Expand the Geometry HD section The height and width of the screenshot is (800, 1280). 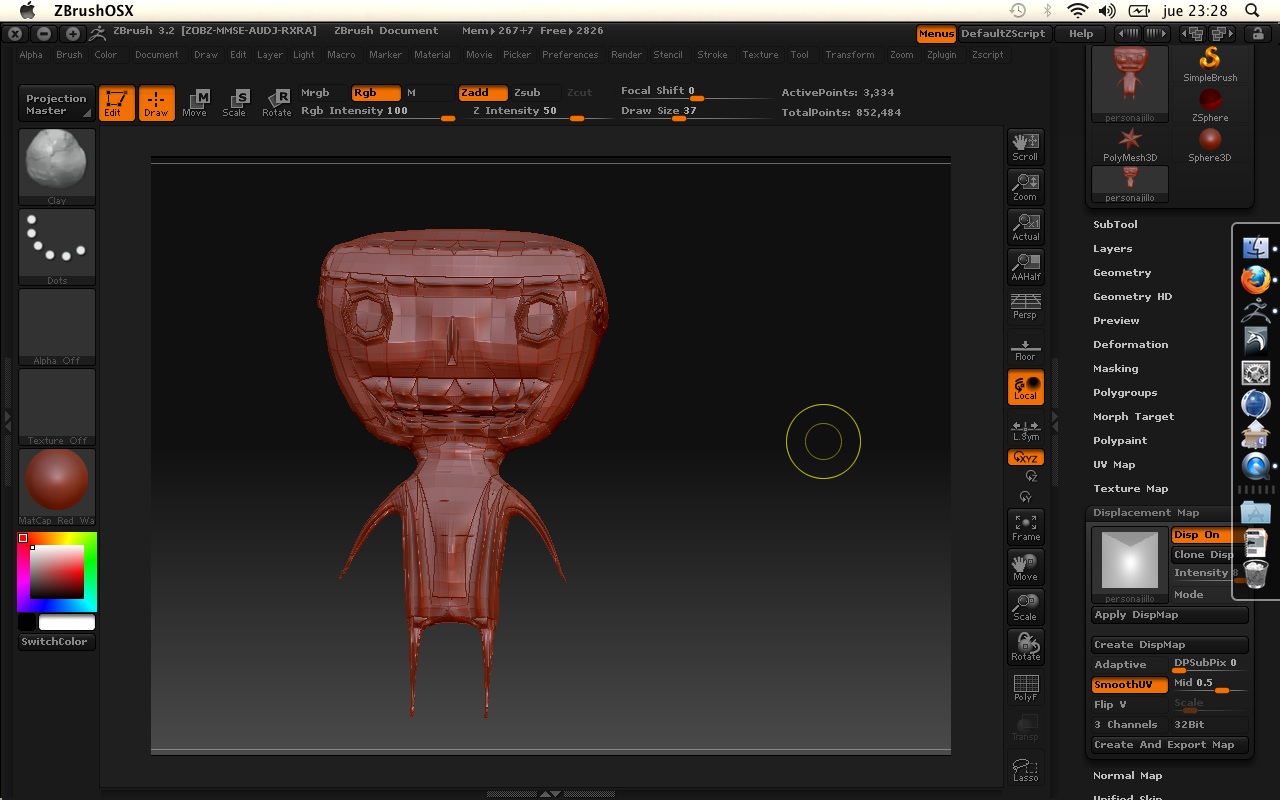point(1132,296)
